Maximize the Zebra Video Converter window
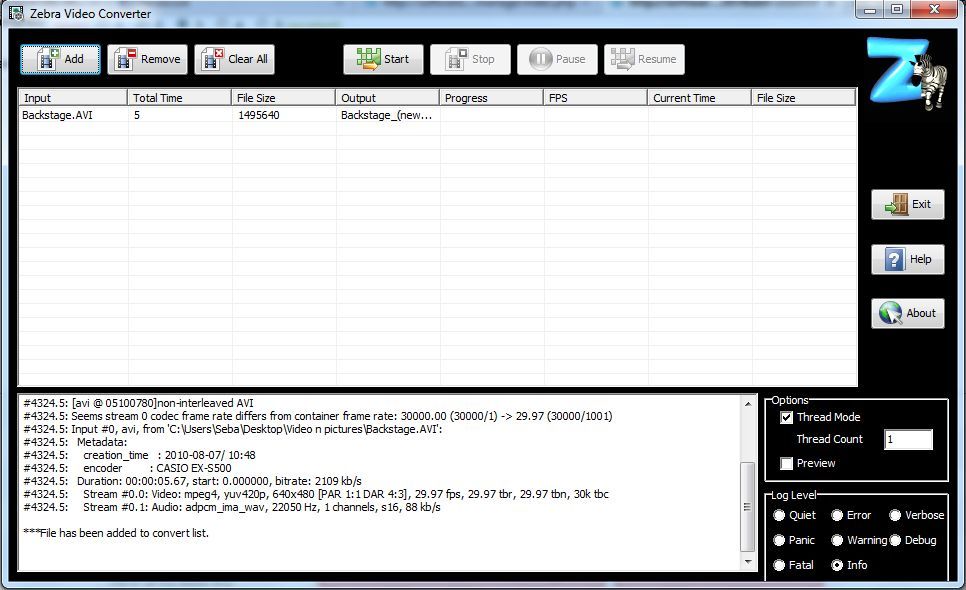 pos(897,10)
